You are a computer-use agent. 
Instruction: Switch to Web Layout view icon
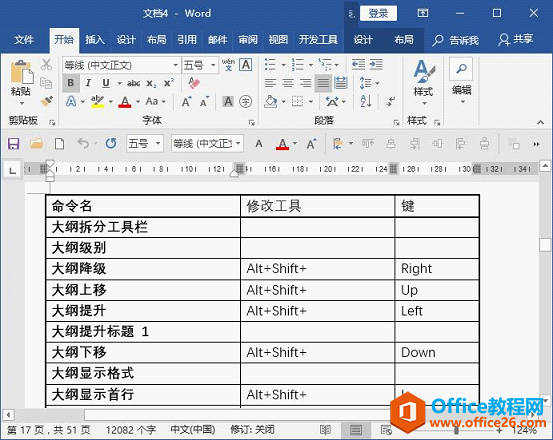386,430
